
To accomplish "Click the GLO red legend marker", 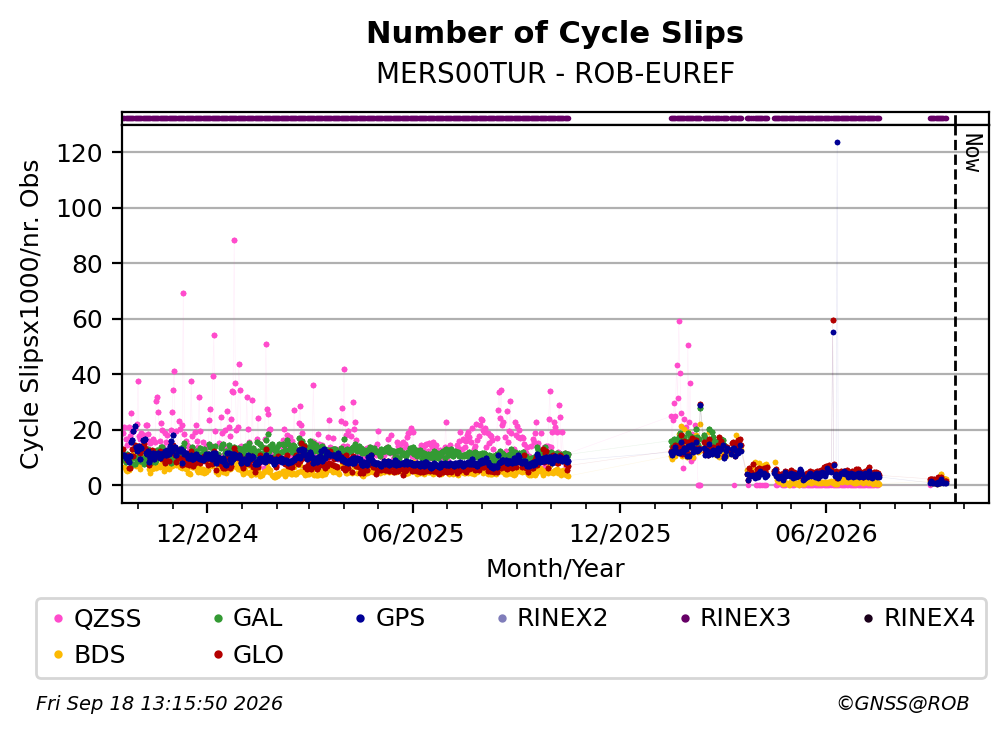I will [x=219, y=655].
